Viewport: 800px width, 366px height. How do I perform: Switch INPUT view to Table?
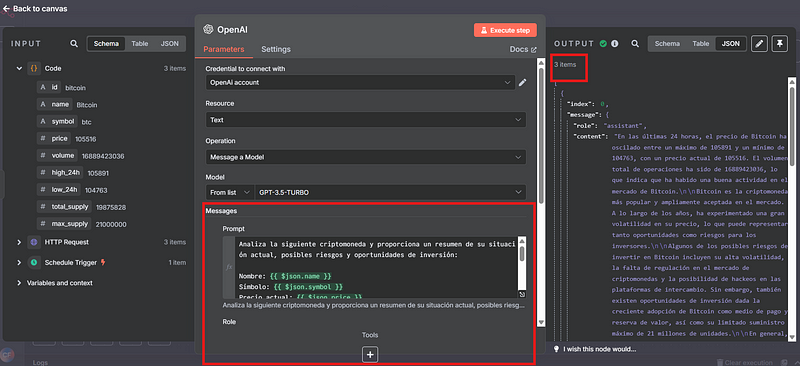click(140, 44)
